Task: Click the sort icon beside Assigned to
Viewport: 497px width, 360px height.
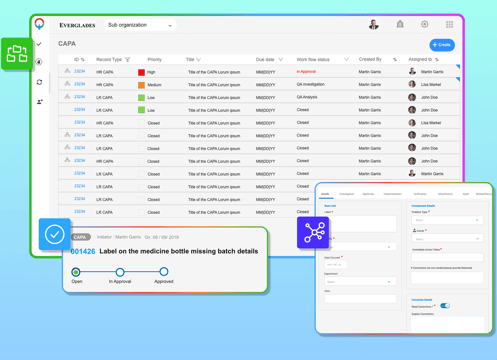Action: tap(437, 60)
